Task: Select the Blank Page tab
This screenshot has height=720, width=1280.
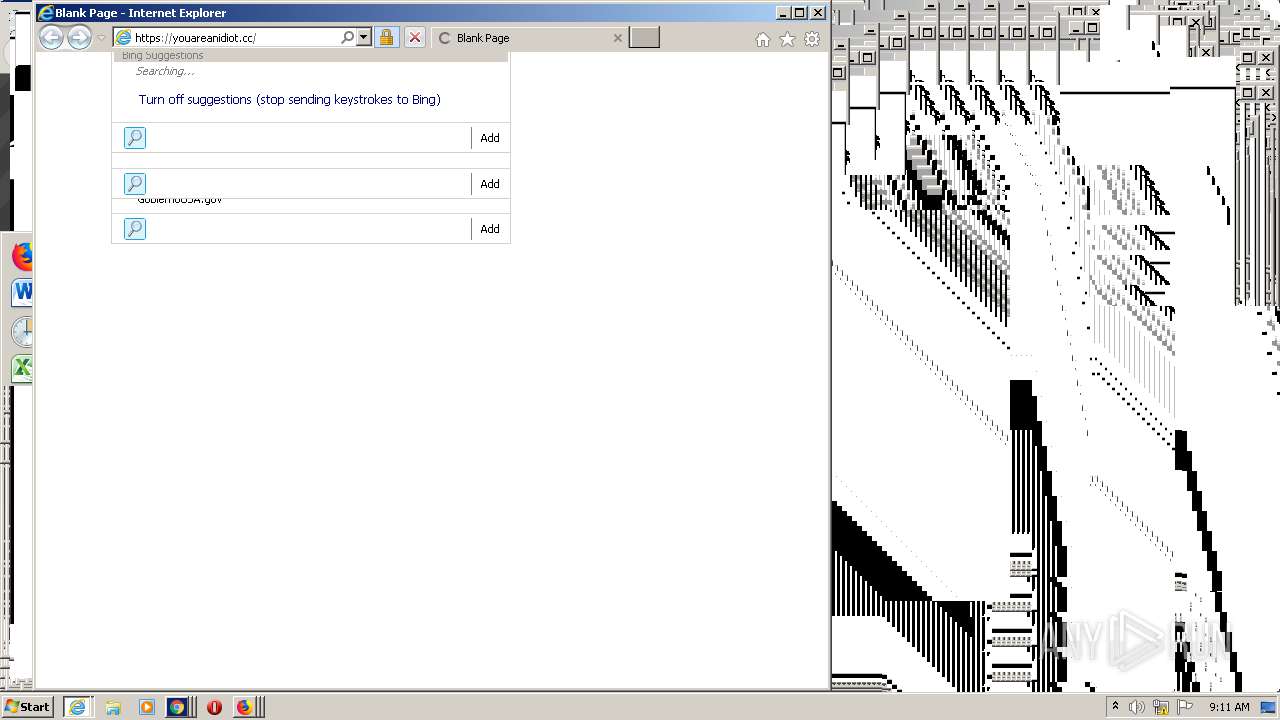Action: (x=530, y=38)
